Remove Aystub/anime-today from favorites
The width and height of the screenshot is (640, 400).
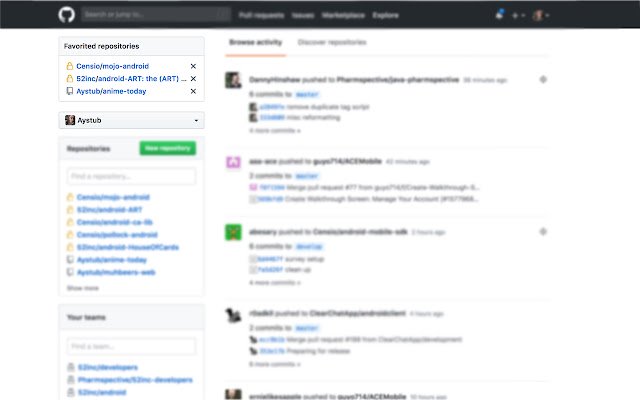click(193, 91)
